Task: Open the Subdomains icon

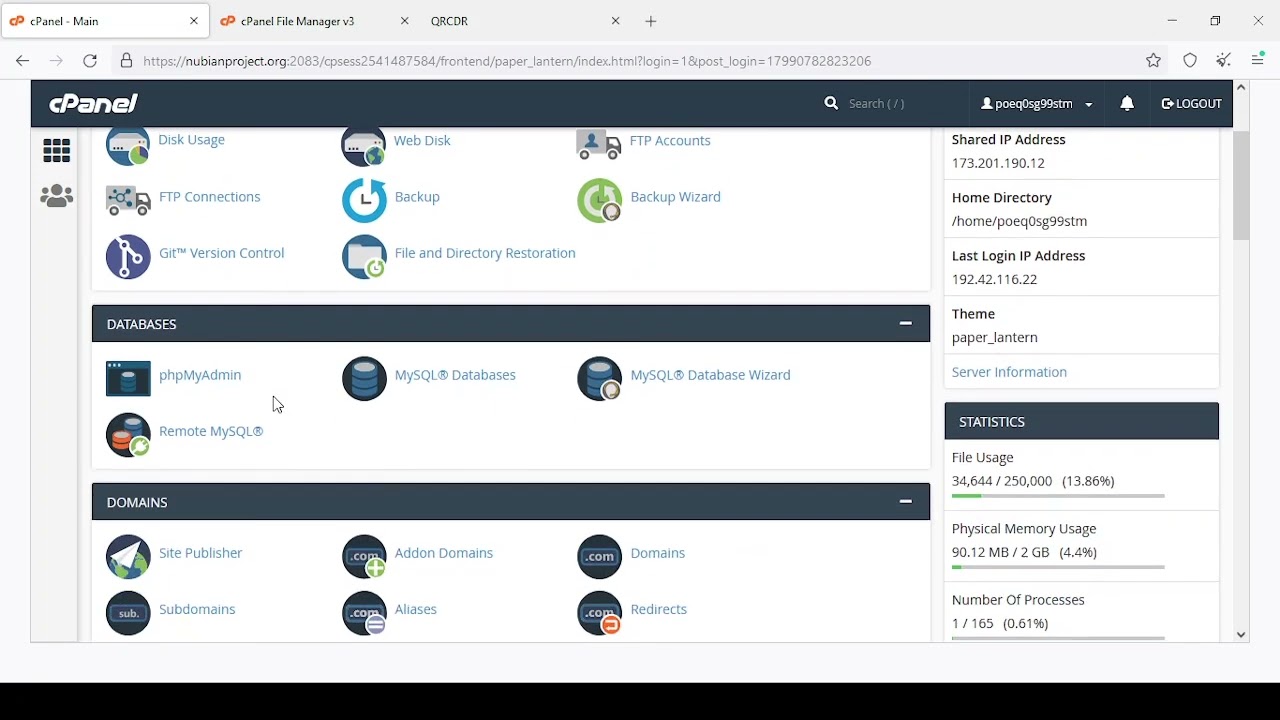Action: point(128,613)
